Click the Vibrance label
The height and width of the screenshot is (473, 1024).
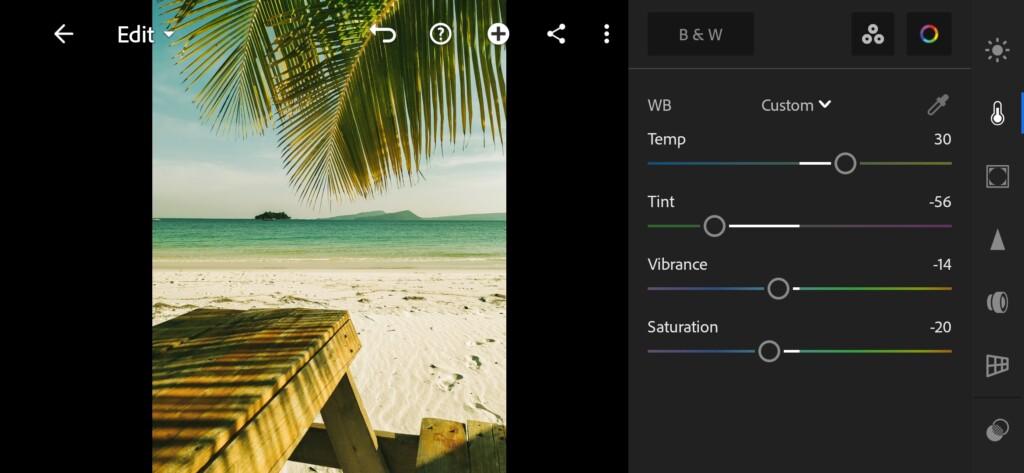(x=677, y=265)
